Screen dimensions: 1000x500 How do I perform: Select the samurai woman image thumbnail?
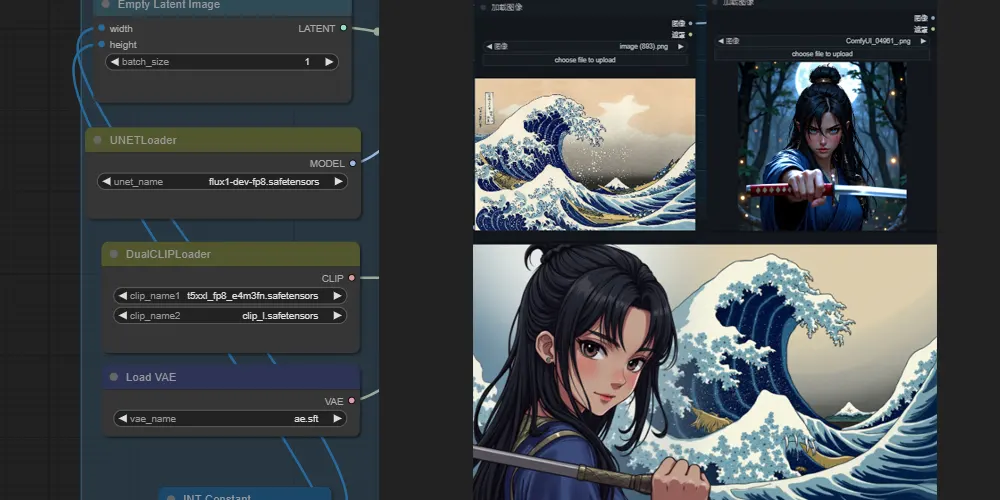point(822,146)
